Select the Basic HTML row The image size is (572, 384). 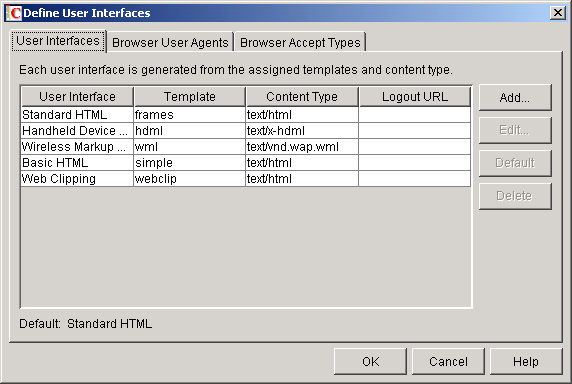pyautogui.click(x=246, y=163)
